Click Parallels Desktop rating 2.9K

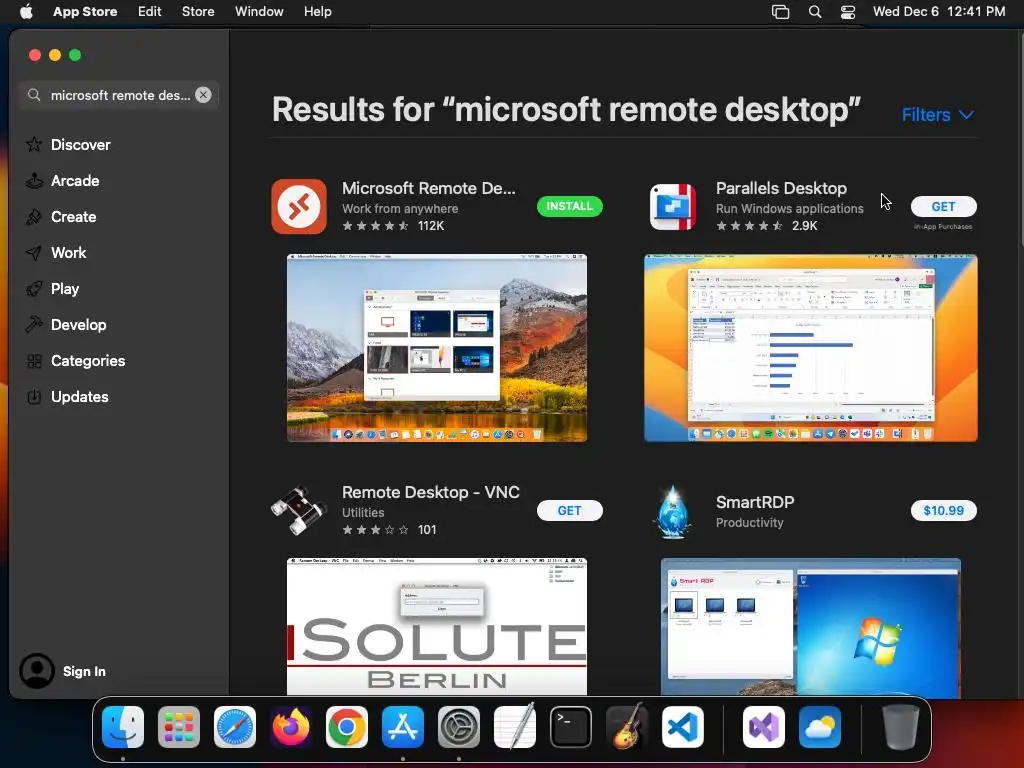point(767,226)
